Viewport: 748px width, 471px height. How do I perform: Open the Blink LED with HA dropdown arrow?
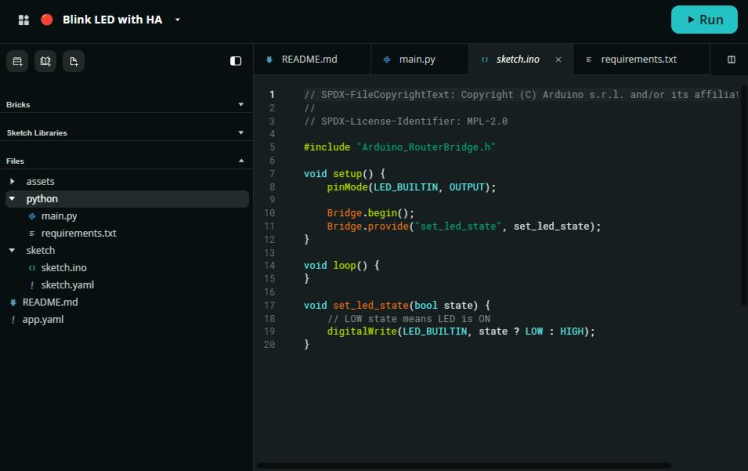click(177, 20)
